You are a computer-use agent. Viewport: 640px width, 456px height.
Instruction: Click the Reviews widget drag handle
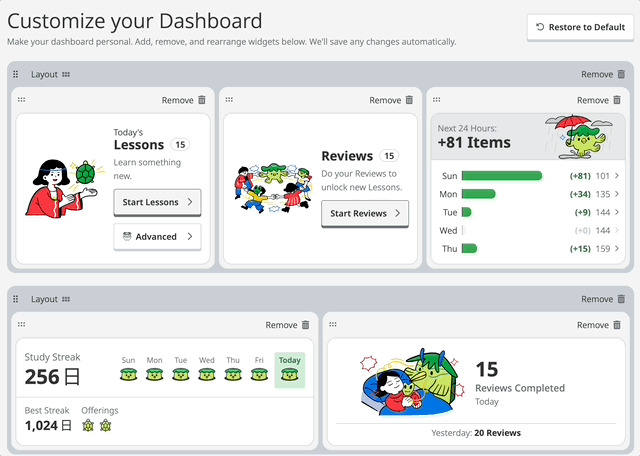point(230,100)
